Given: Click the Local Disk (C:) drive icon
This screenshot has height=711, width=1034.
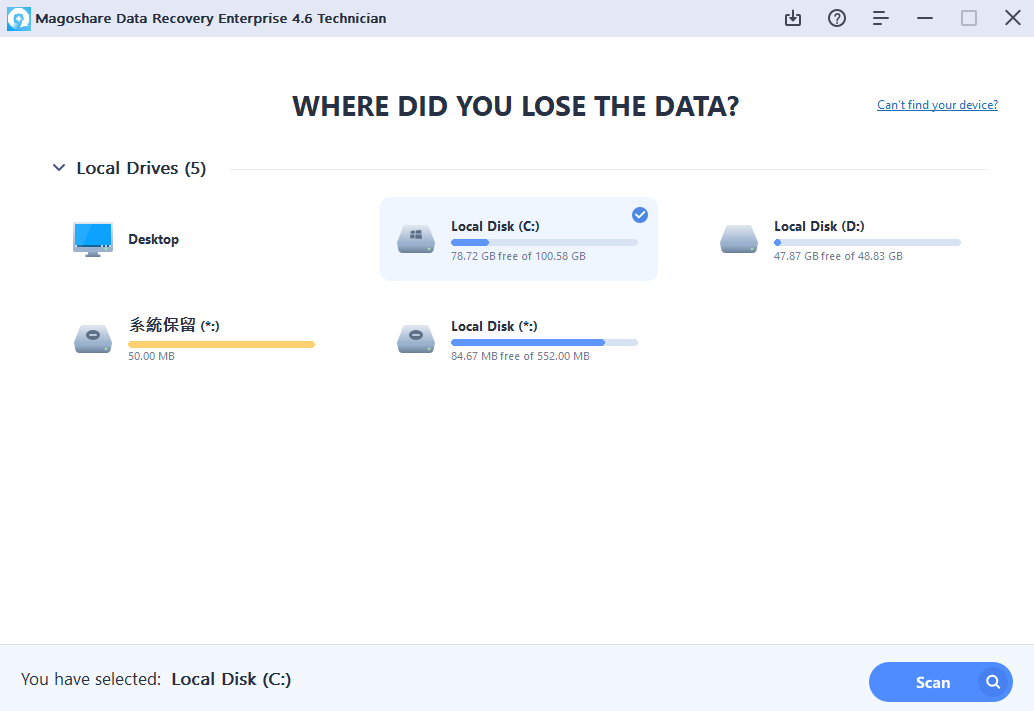Looking at the screenshot, I should [416, 239].
